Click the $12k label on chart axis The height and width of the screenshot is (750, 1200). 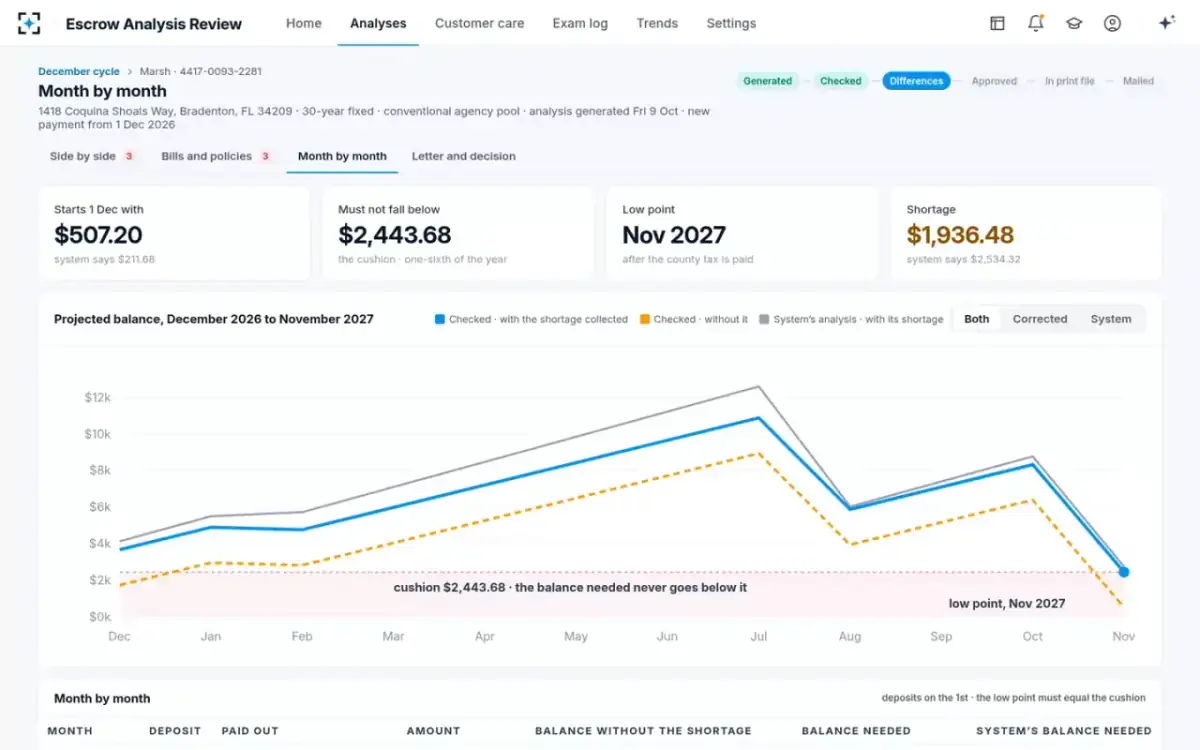click(x=97, y=398)
